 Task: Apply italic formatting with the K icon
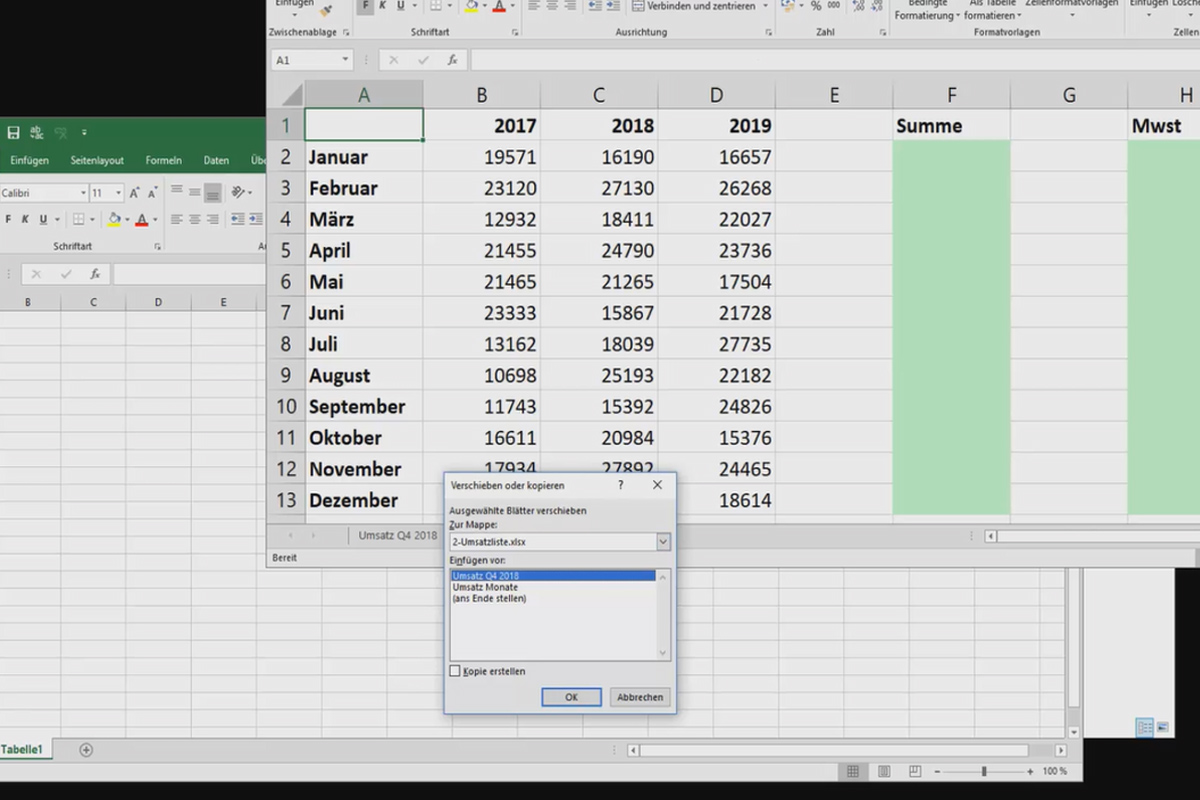(x=381, y=5)
